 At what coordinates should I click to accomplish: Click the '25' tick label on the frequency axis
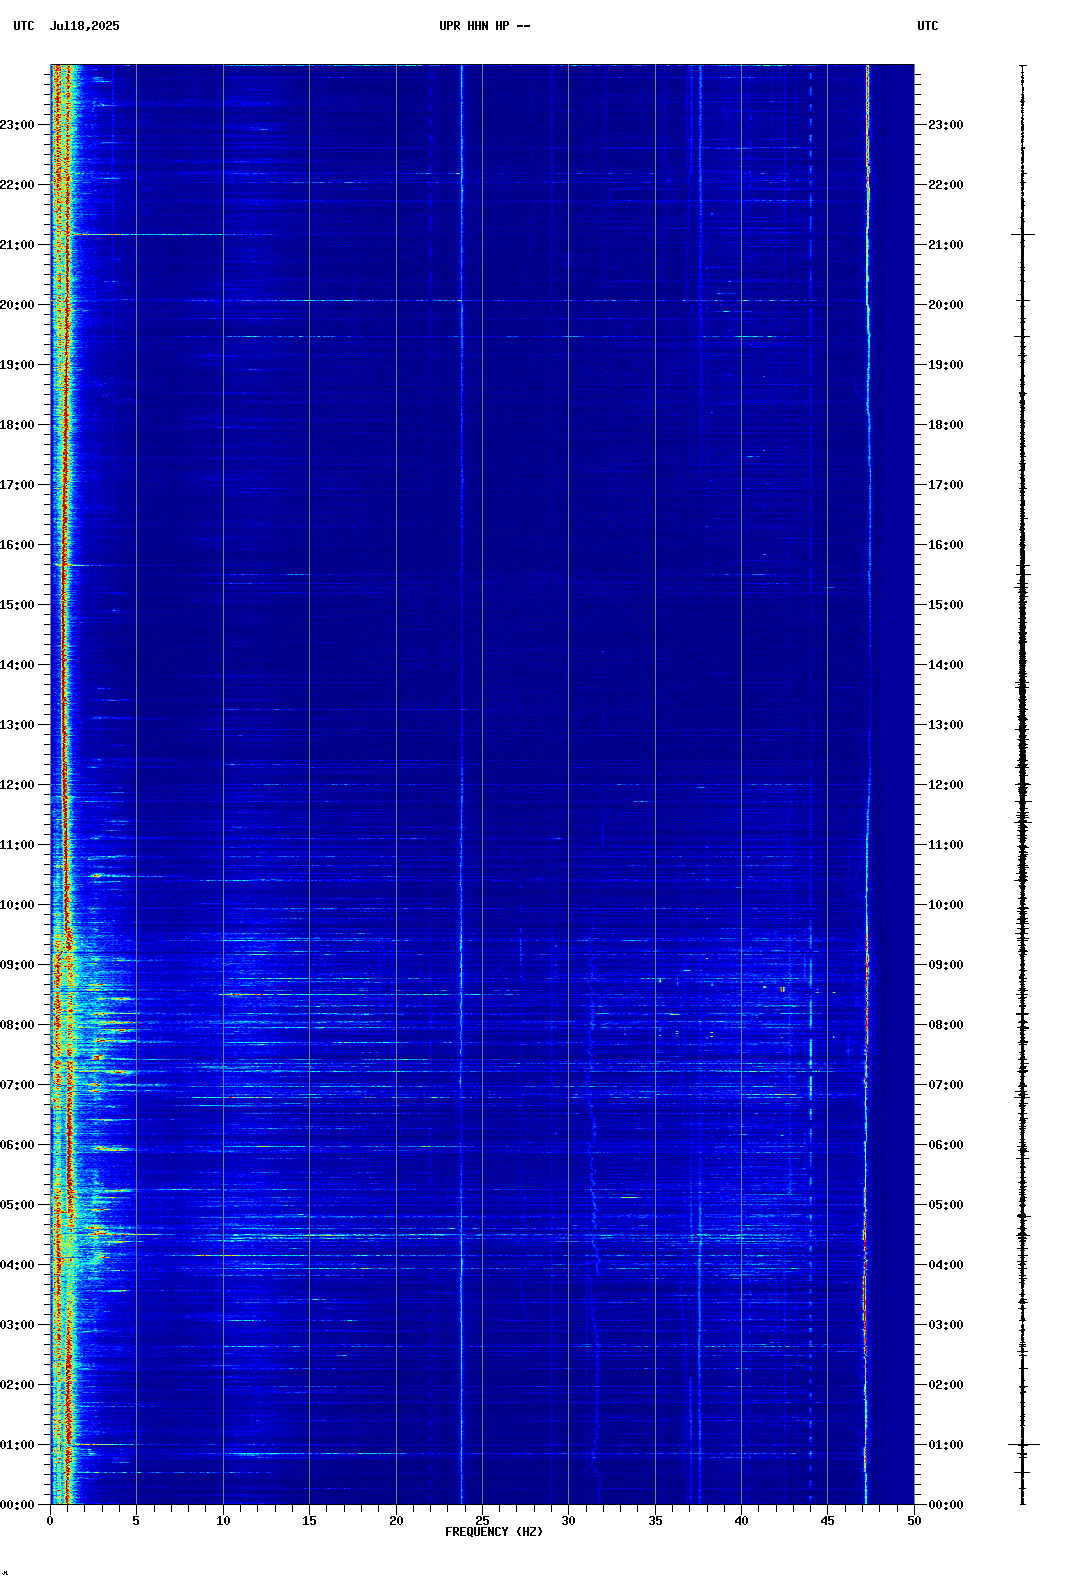(x=482, y=1521)
